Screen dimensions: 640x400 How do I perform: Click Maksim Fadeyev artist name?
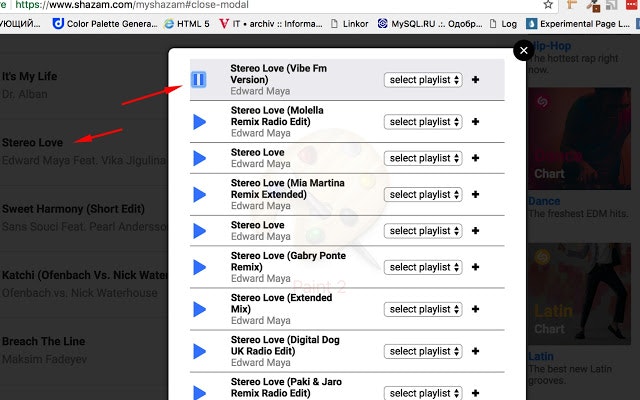coord(44,359)
